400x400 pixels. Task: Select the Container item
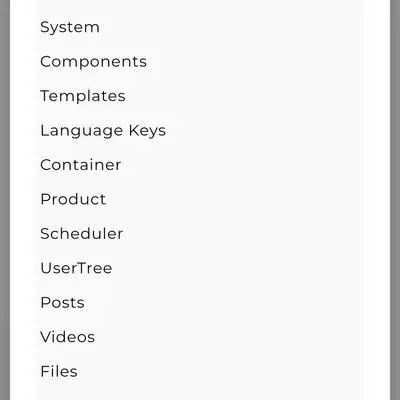[81, 165]
